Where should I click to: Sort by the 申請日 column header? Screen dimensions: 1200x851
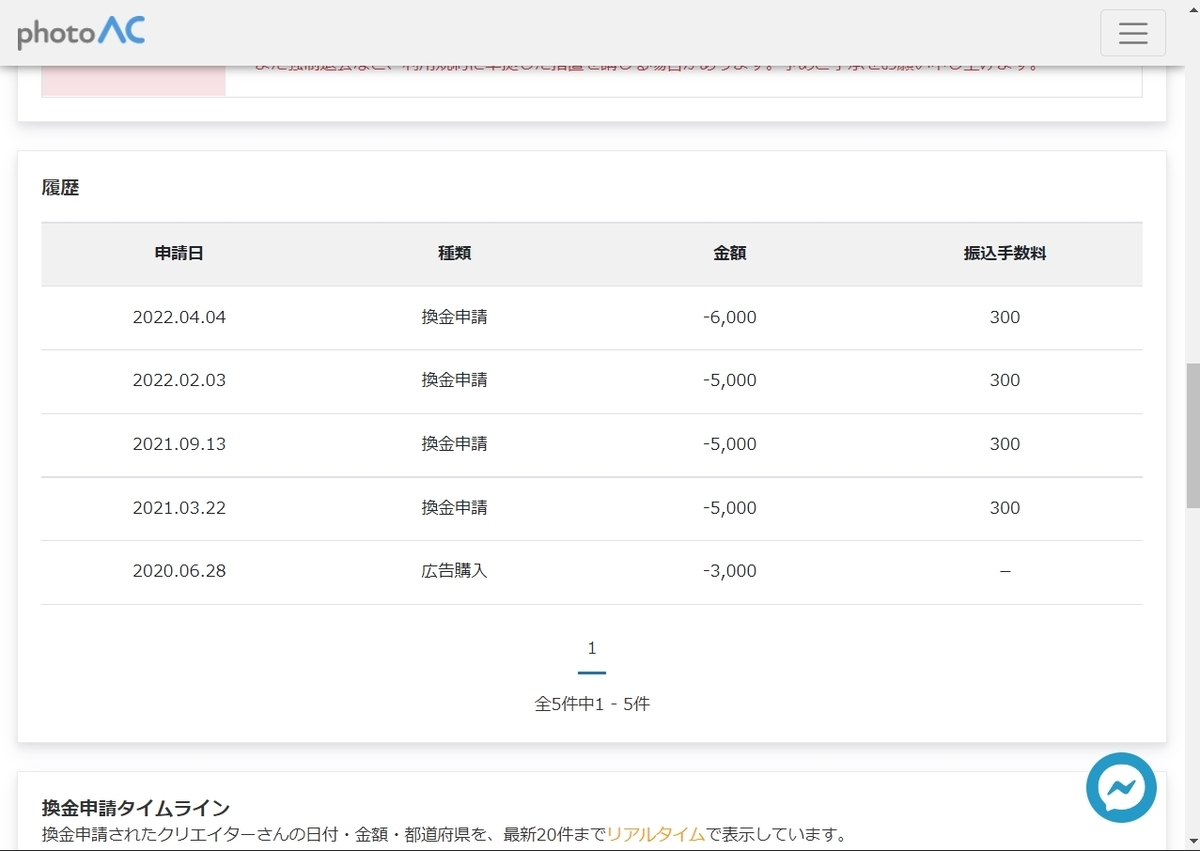tap(180, 253)
